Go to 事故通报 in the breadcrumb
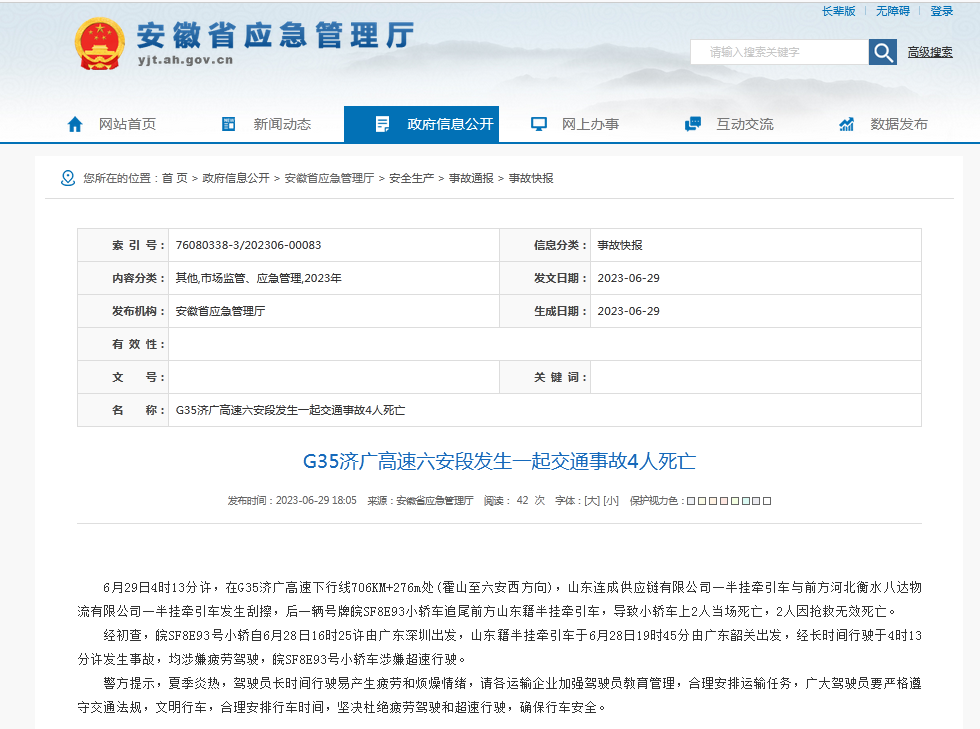This screenshot has width=980, height=729. click(x=471, y=178)
